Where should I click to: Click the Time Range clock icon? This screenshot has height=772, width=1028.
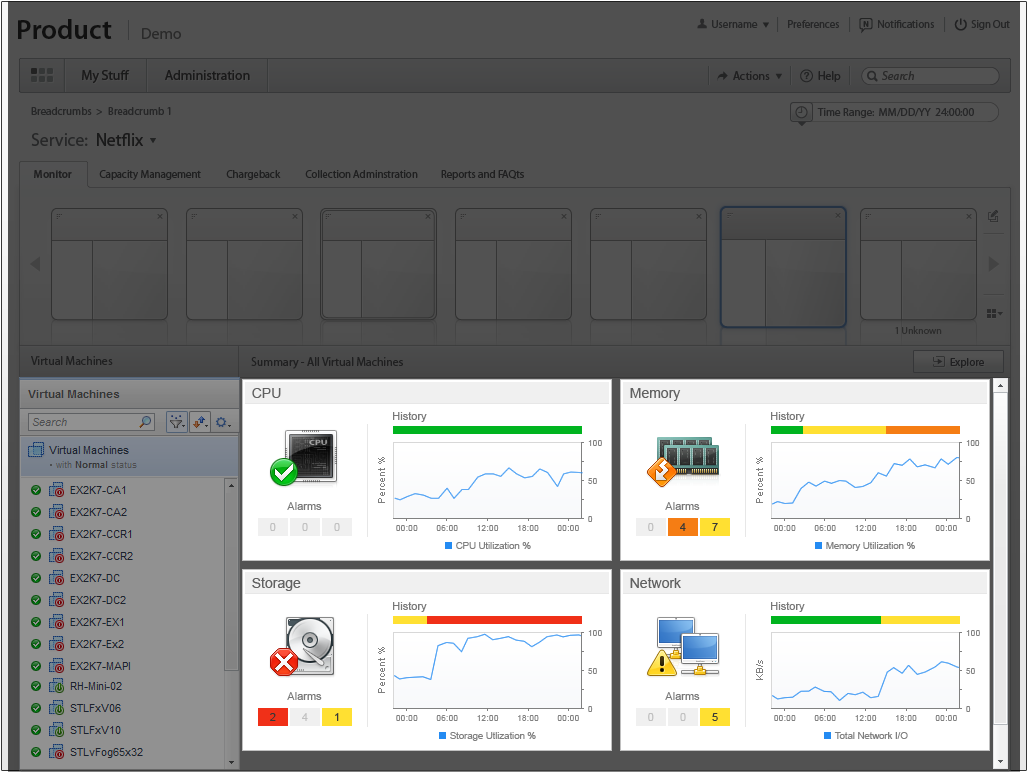(x=801, y=112)
